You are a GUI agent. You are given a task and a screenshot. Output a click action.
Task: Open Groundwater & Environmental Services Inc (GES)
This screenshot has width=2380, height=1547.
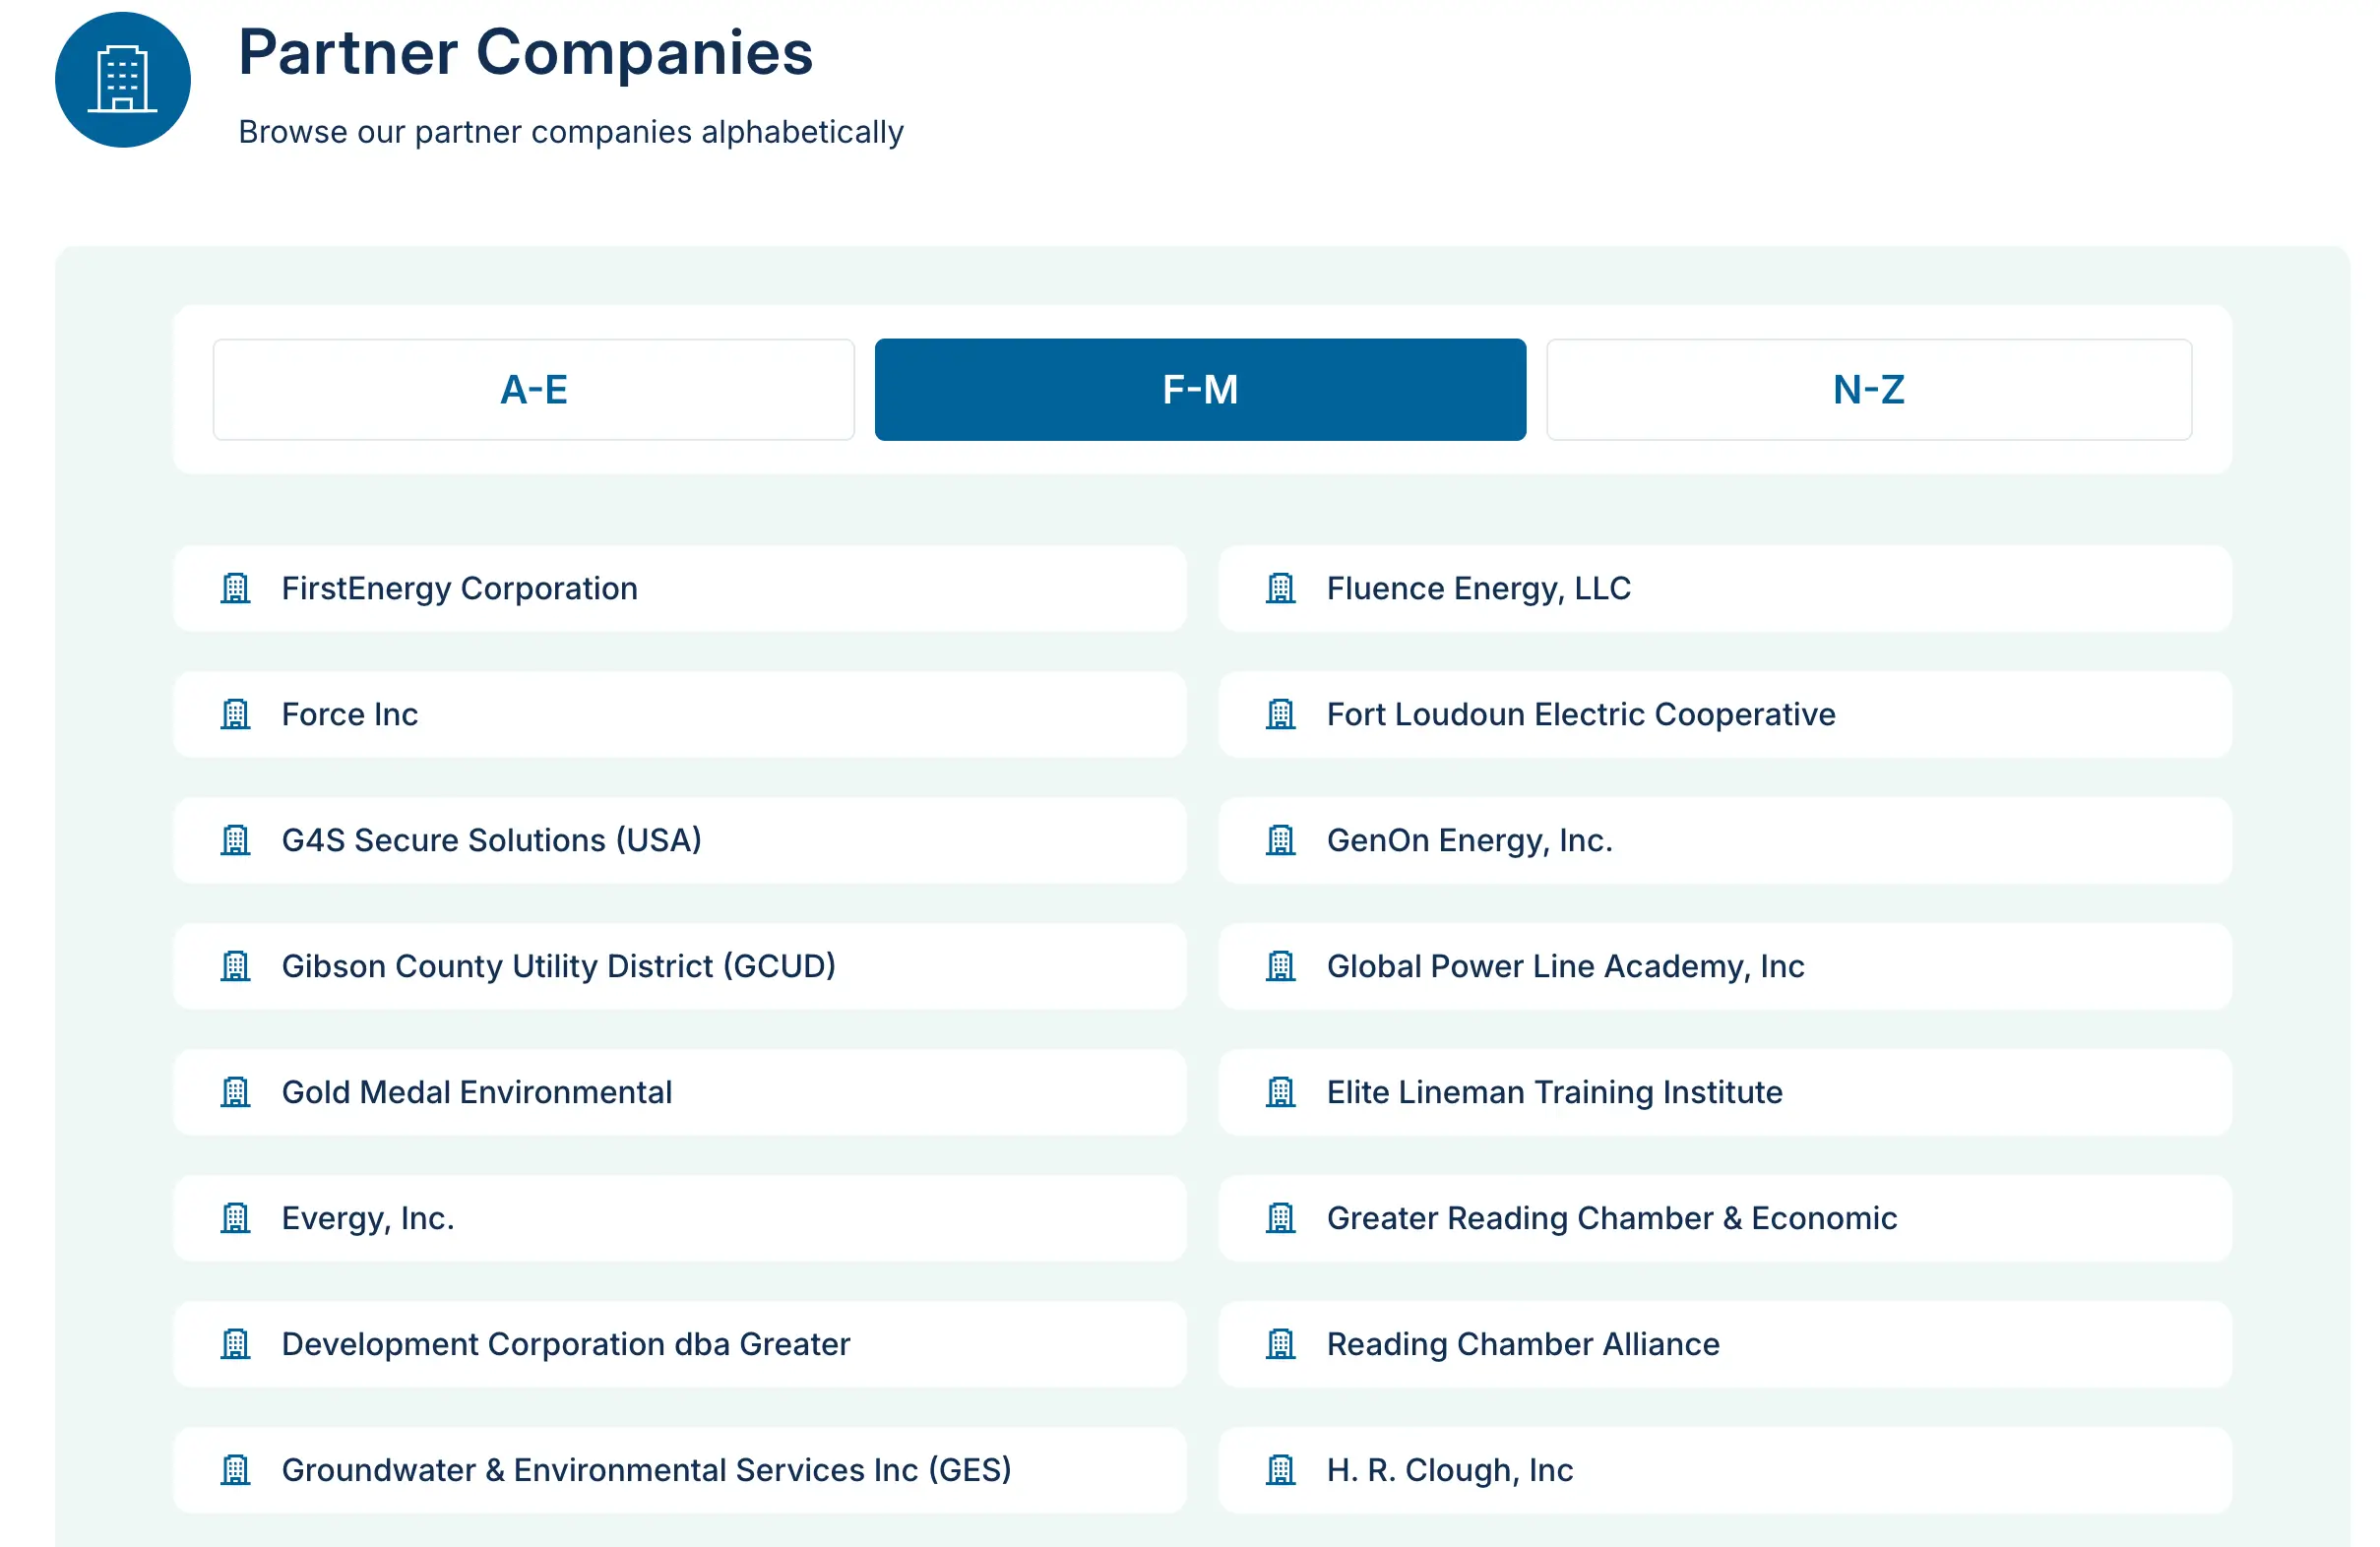tap(646, 1470)
